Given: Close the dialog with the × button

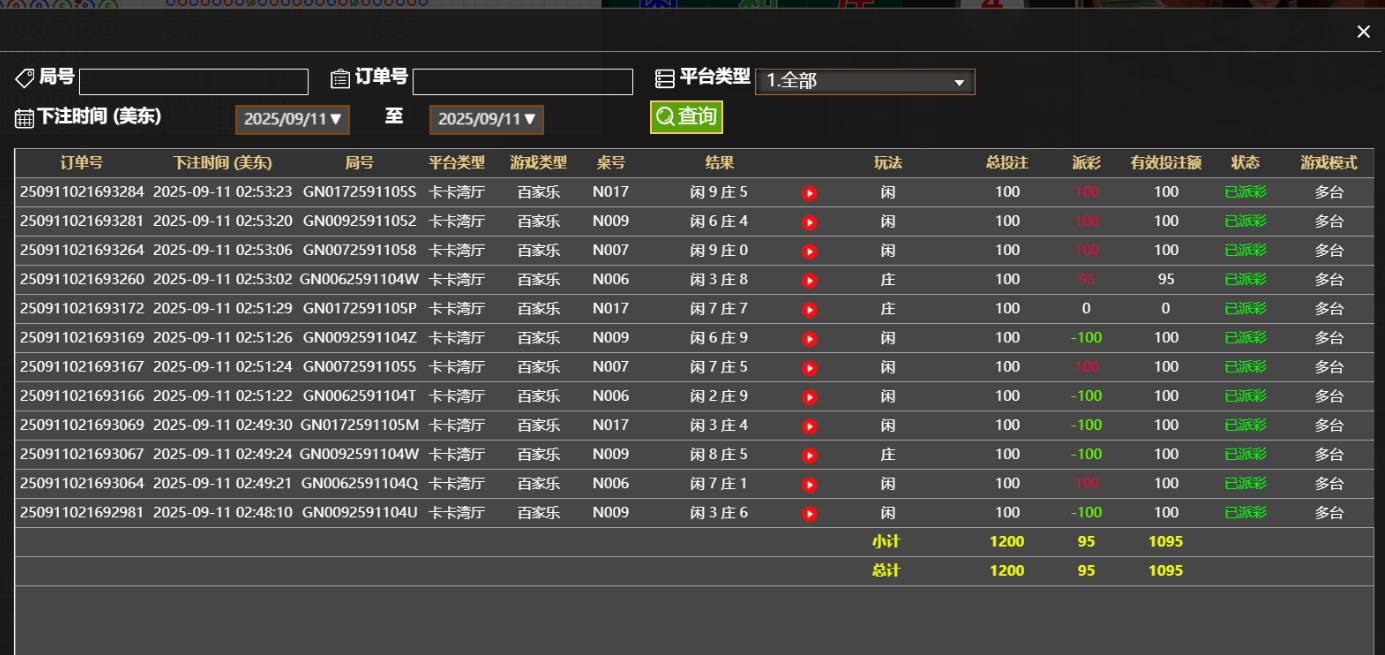Looking at the screenshot, I should (1363, 31).
